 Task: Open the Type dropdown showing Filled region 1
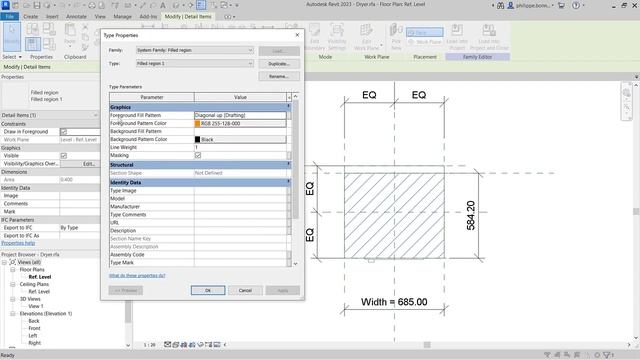click(x=195, y=64)
